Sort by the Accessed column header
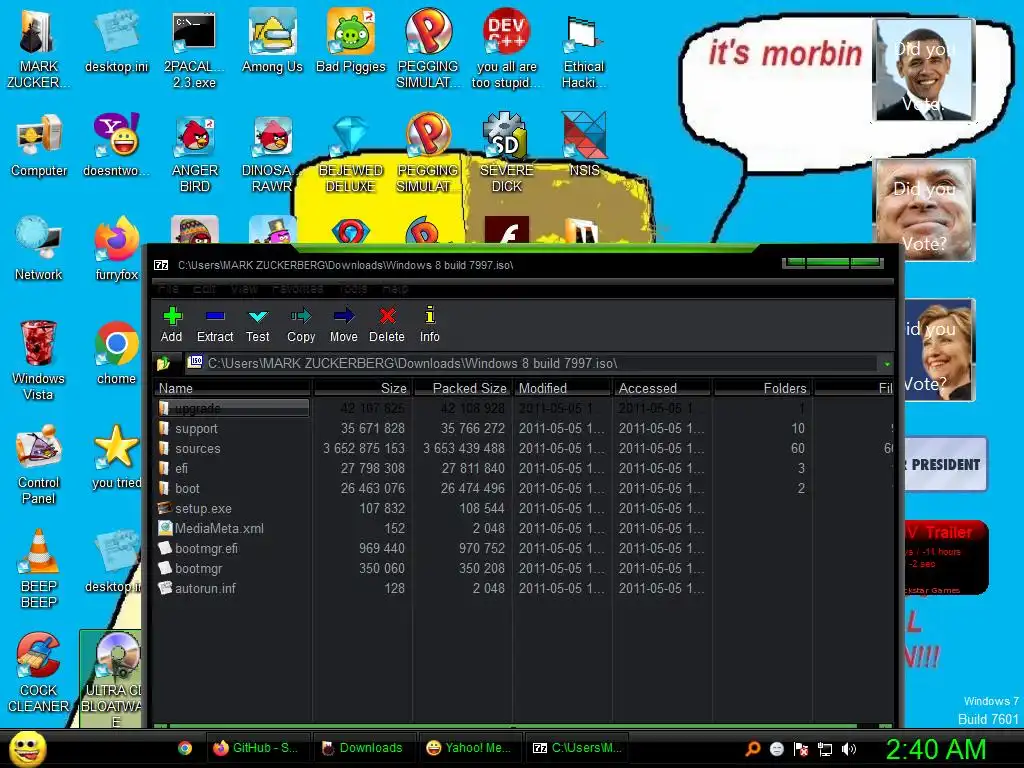The height and width of the screenshot is (768, 1024). coord(662,388)
